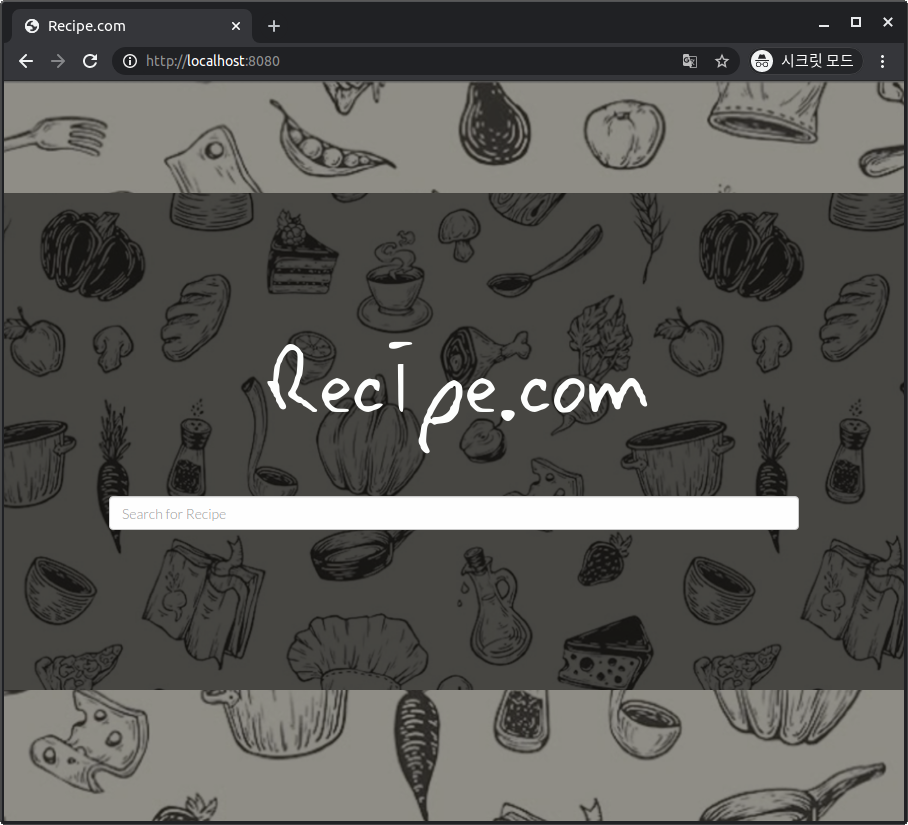The image size is (908, 825).
Task: Maximize the browser window
Action: (856, 22)
